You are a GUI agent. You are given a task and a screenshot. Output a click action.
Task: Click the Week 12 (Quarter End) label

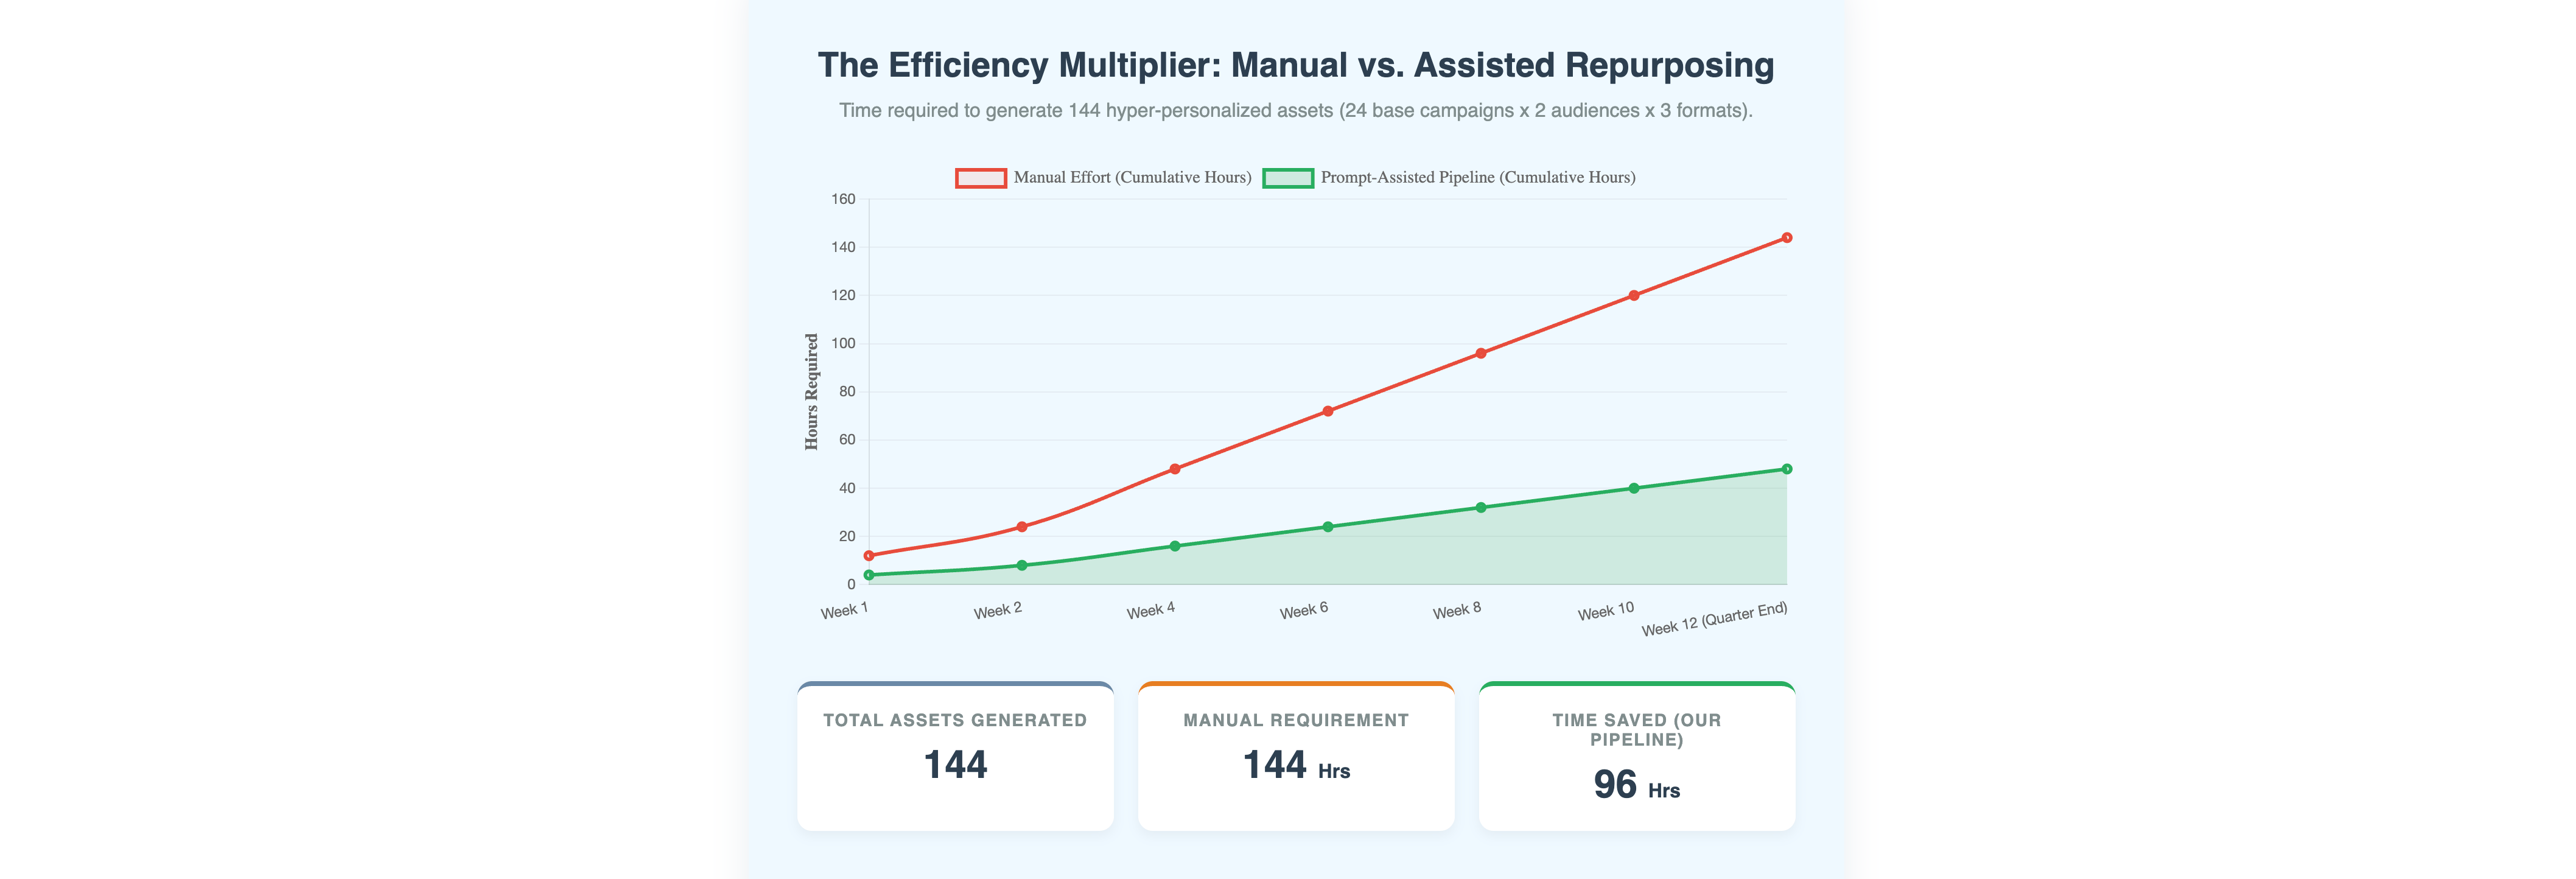tap(1714, 619)
